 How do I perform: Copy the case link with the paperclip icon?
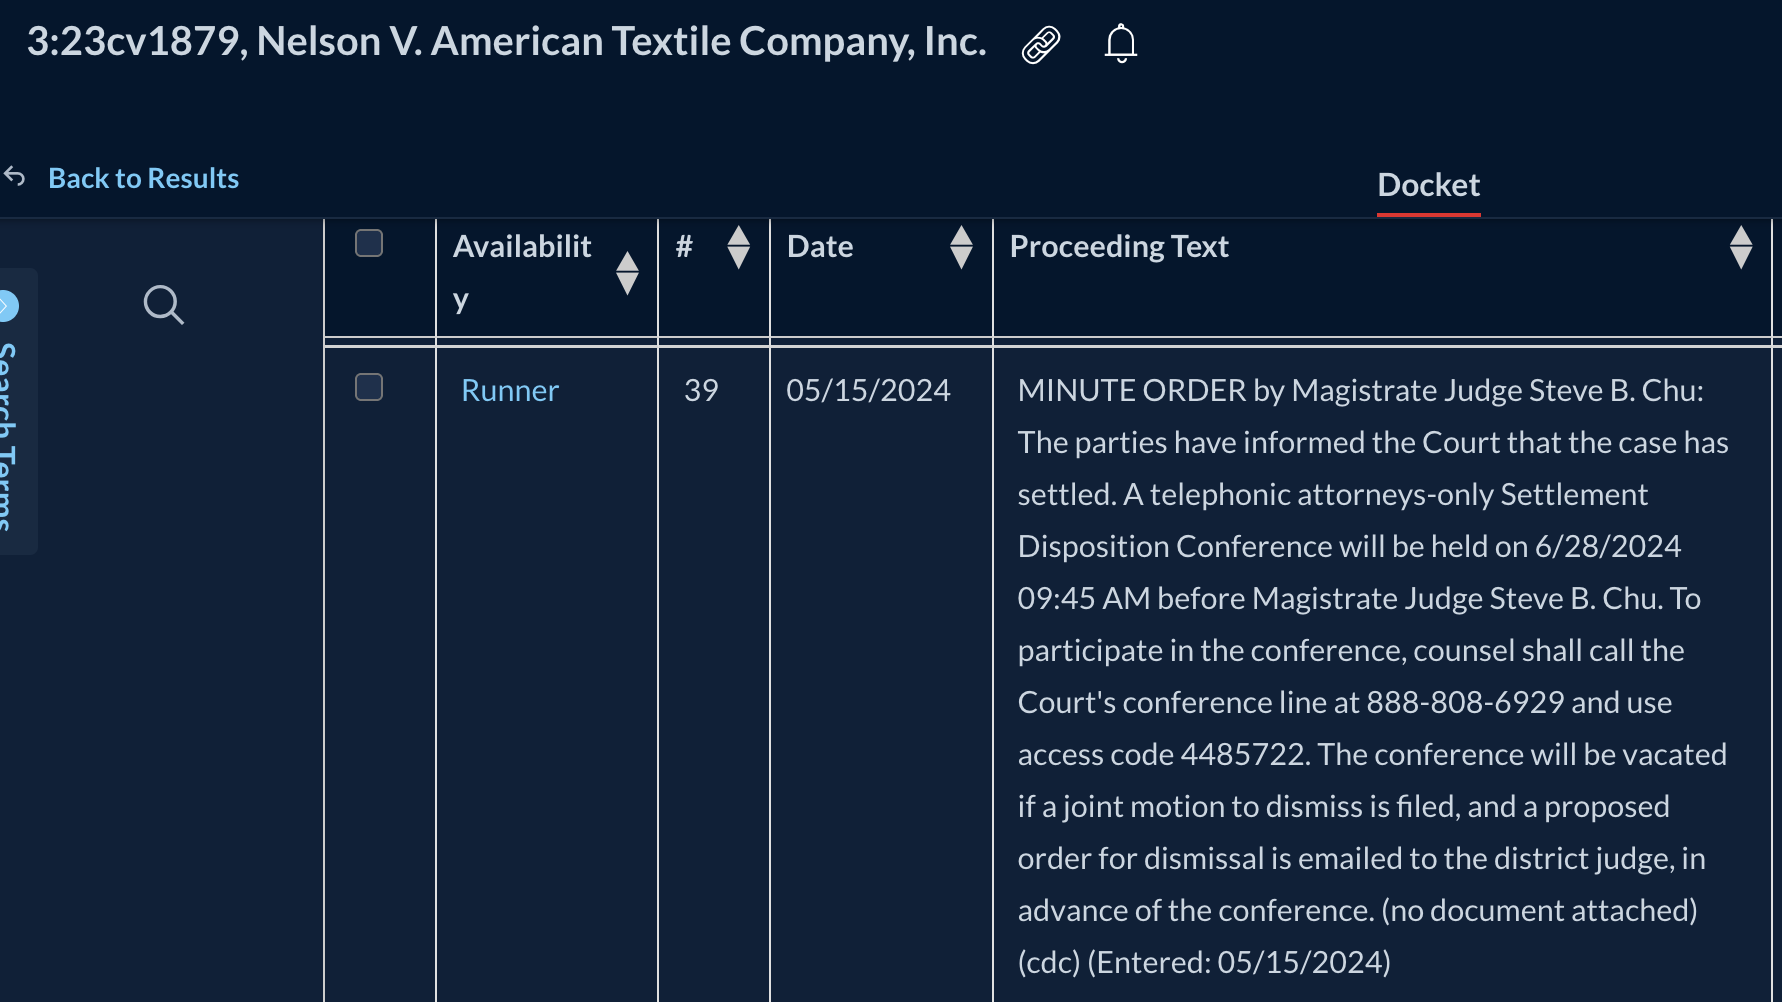(x=1040, y=45)
